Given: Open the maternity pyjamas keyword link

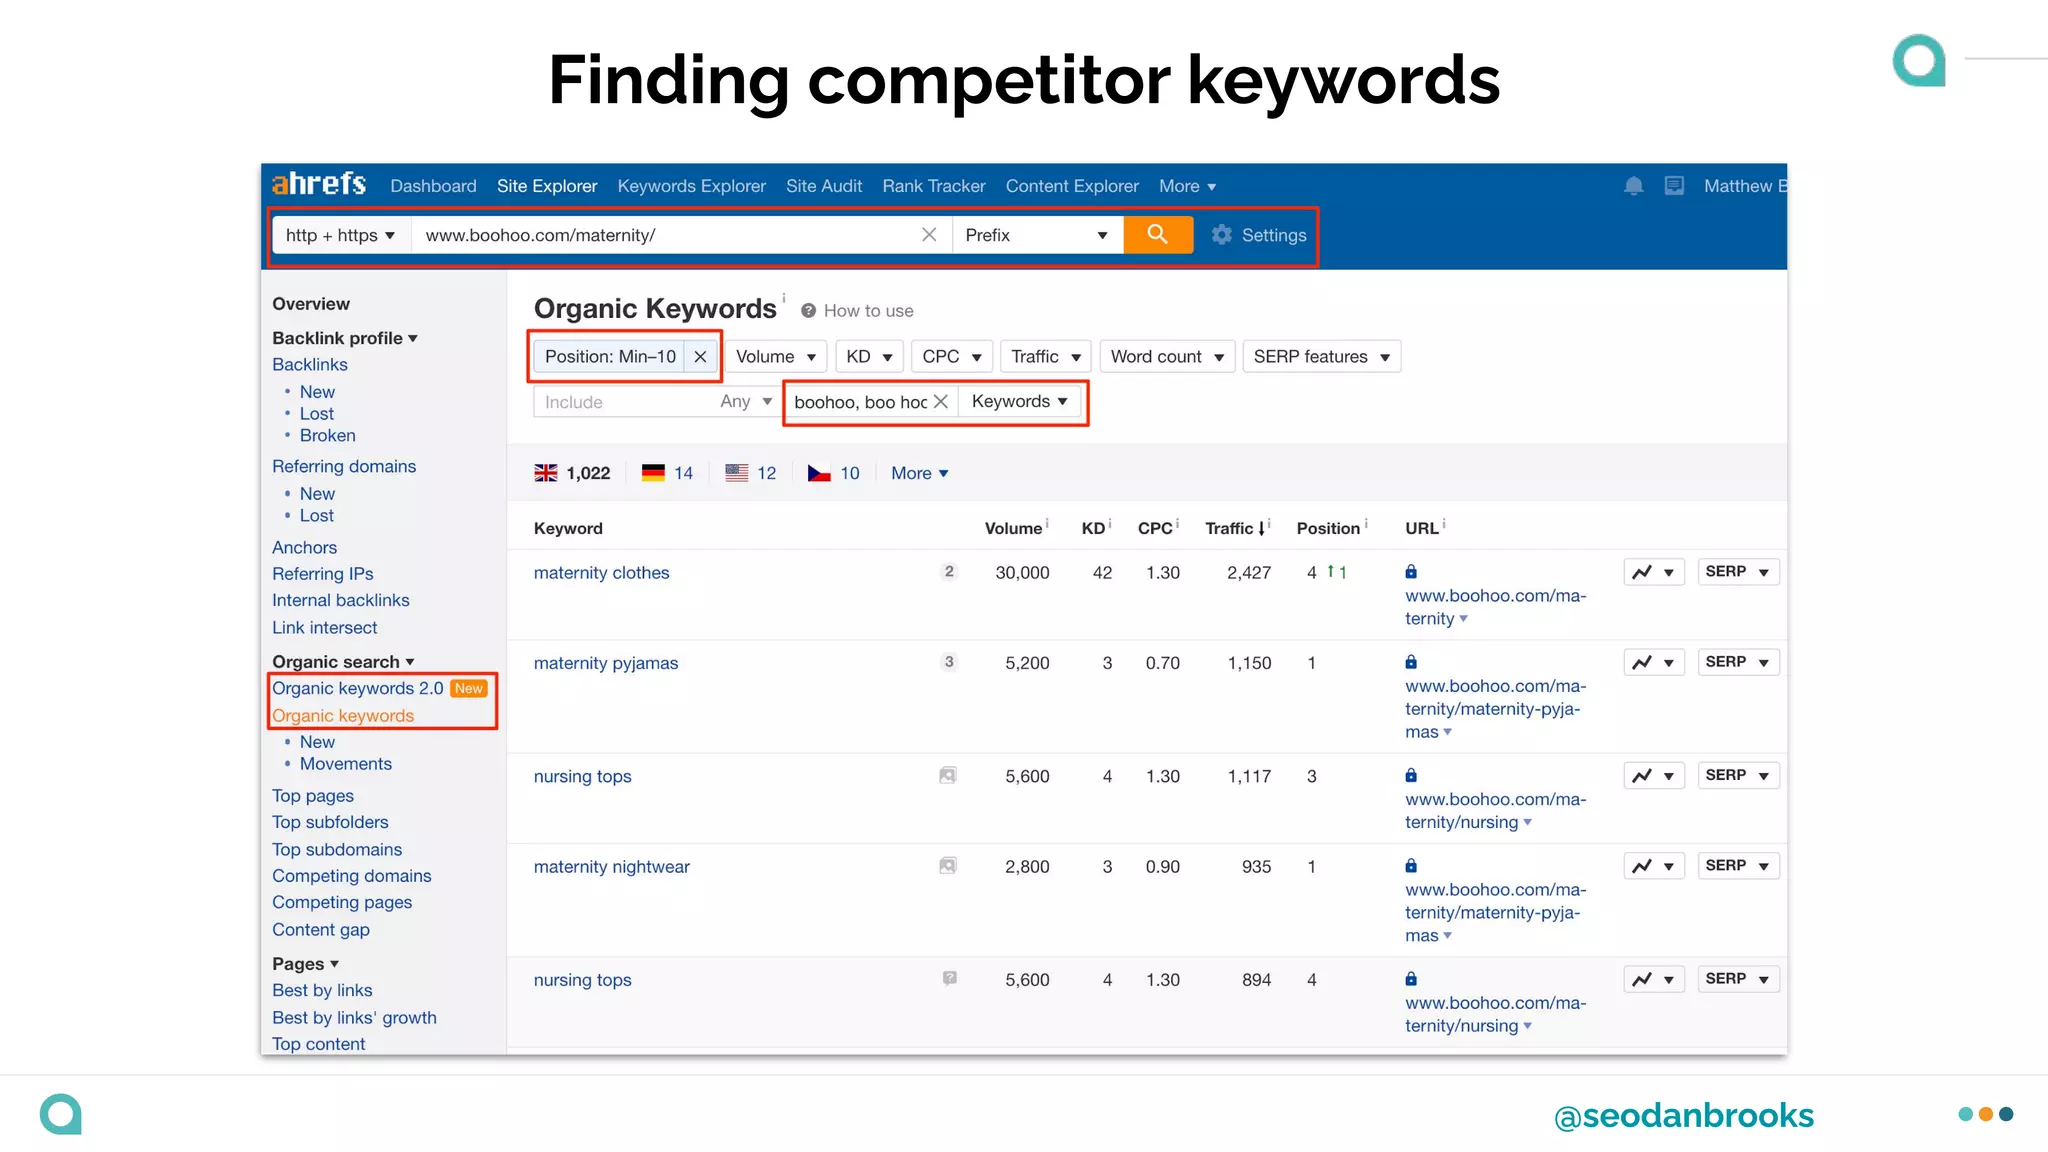Looking at the screenshot, I should 606,663.
